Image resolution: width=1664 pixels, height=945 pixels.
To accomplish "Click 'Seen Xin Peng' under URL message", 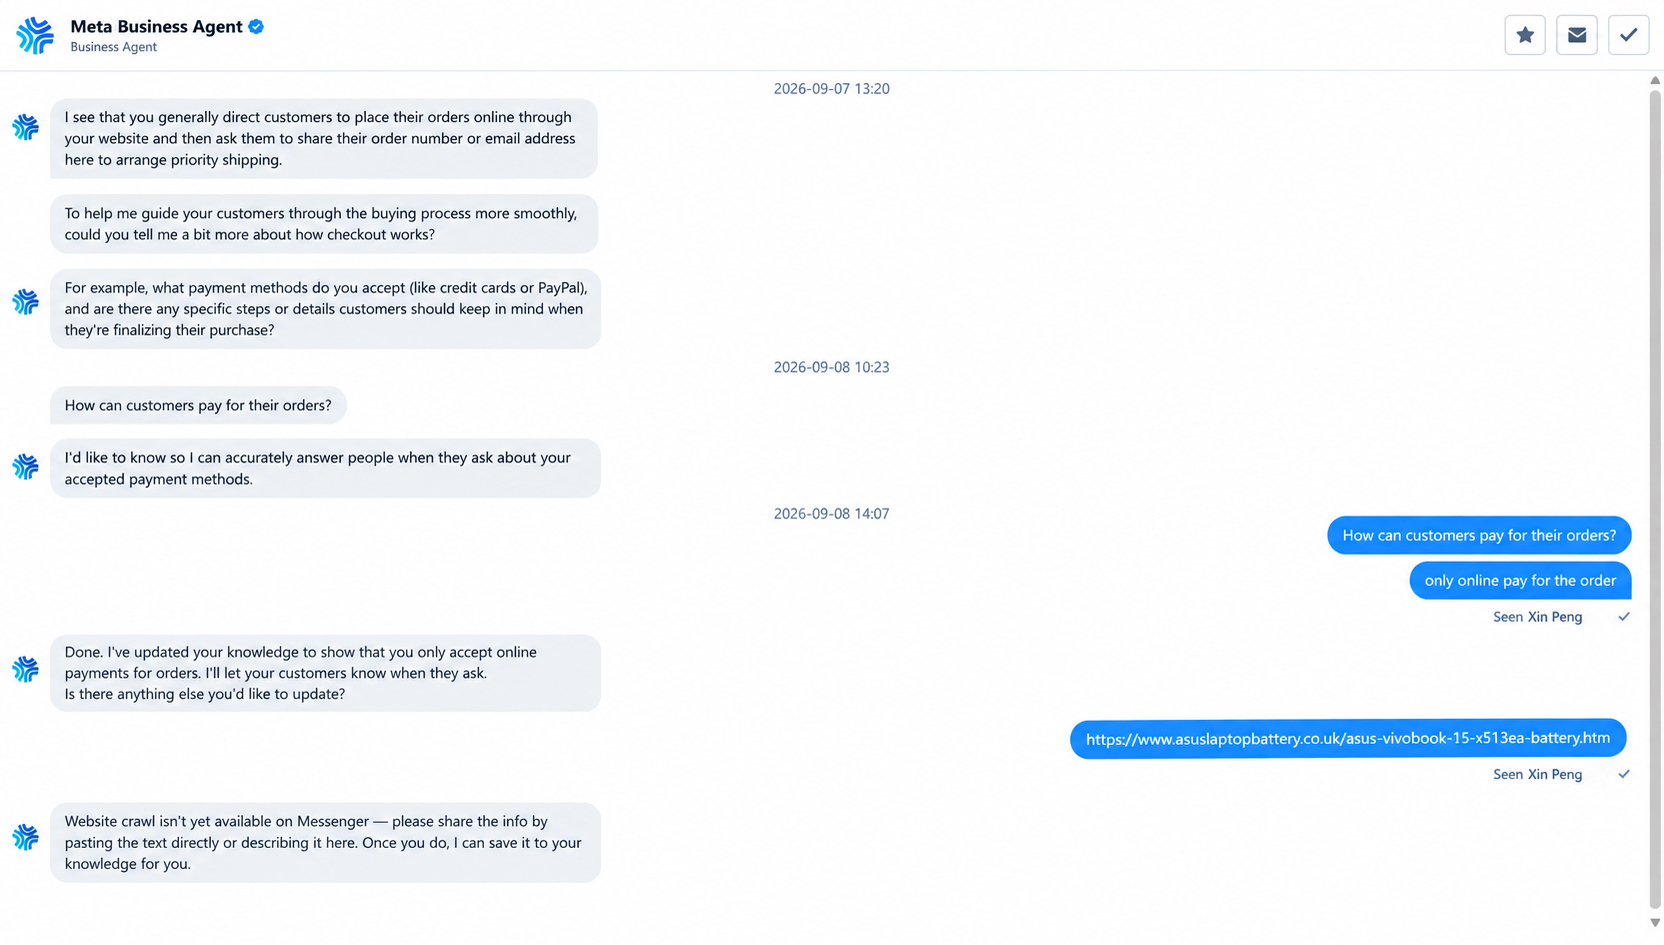I will point(1537,774).
